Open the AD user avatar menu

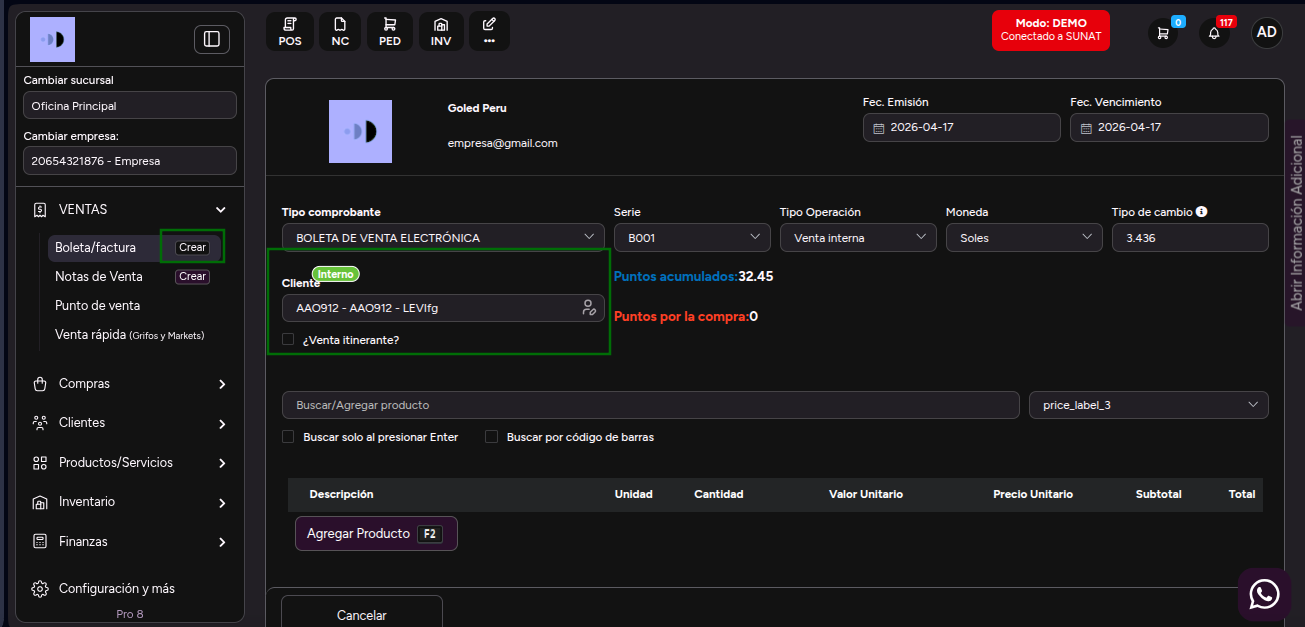tap(1267, 32)
